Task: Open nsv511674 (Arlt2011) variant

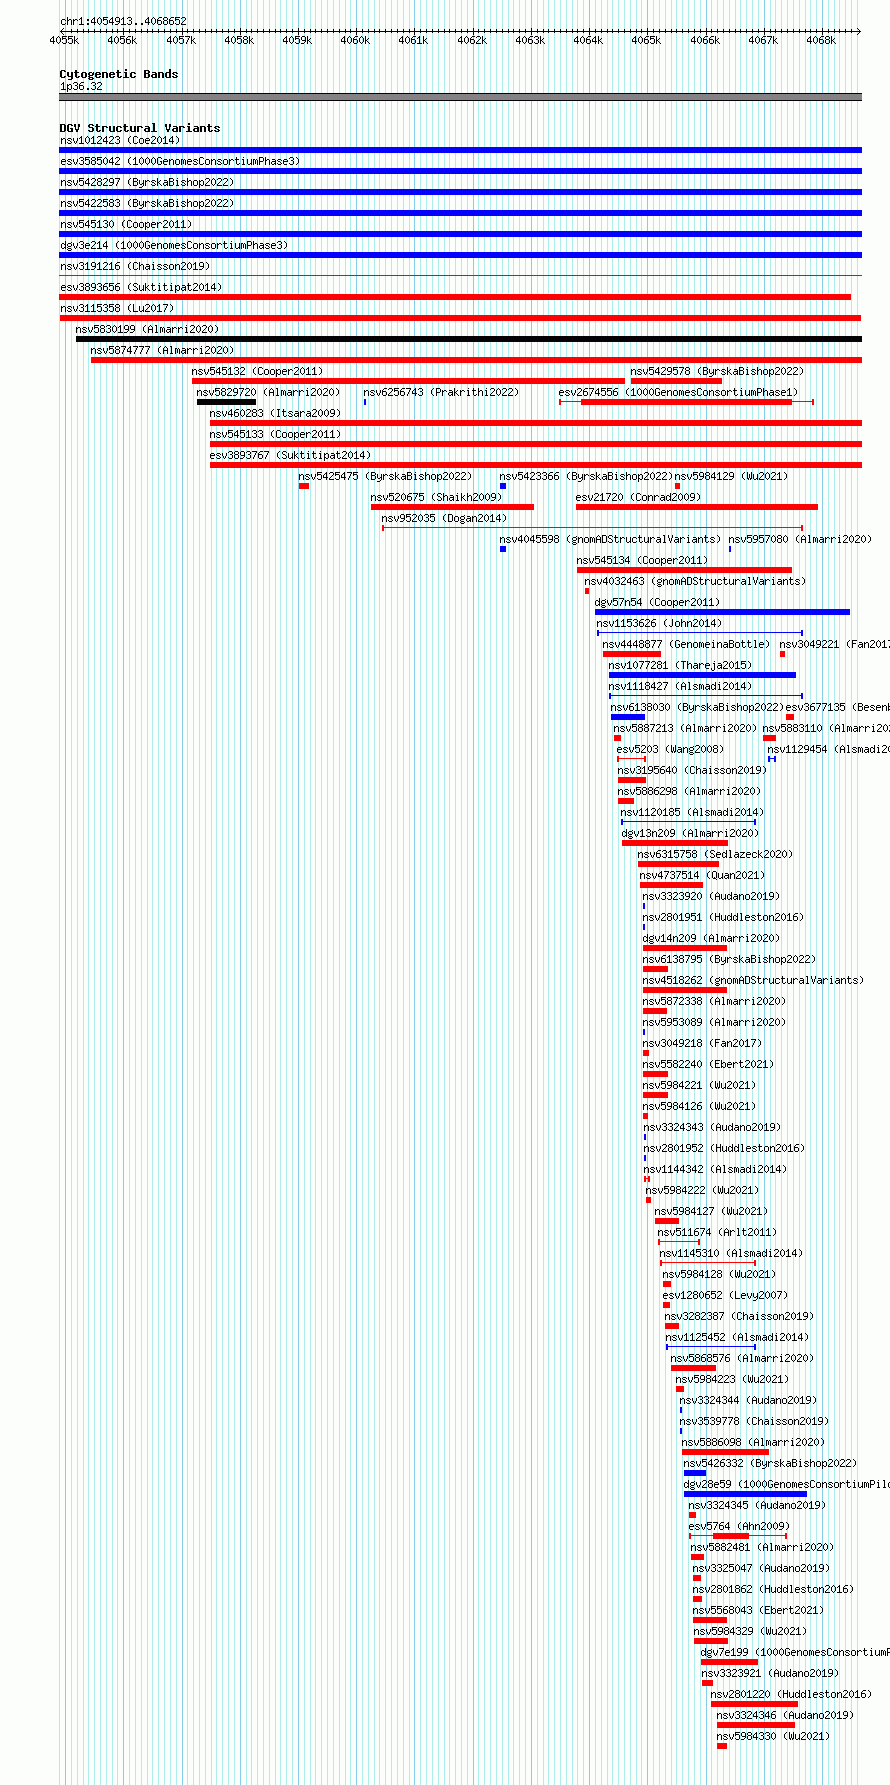Action: pos(717,1232)
